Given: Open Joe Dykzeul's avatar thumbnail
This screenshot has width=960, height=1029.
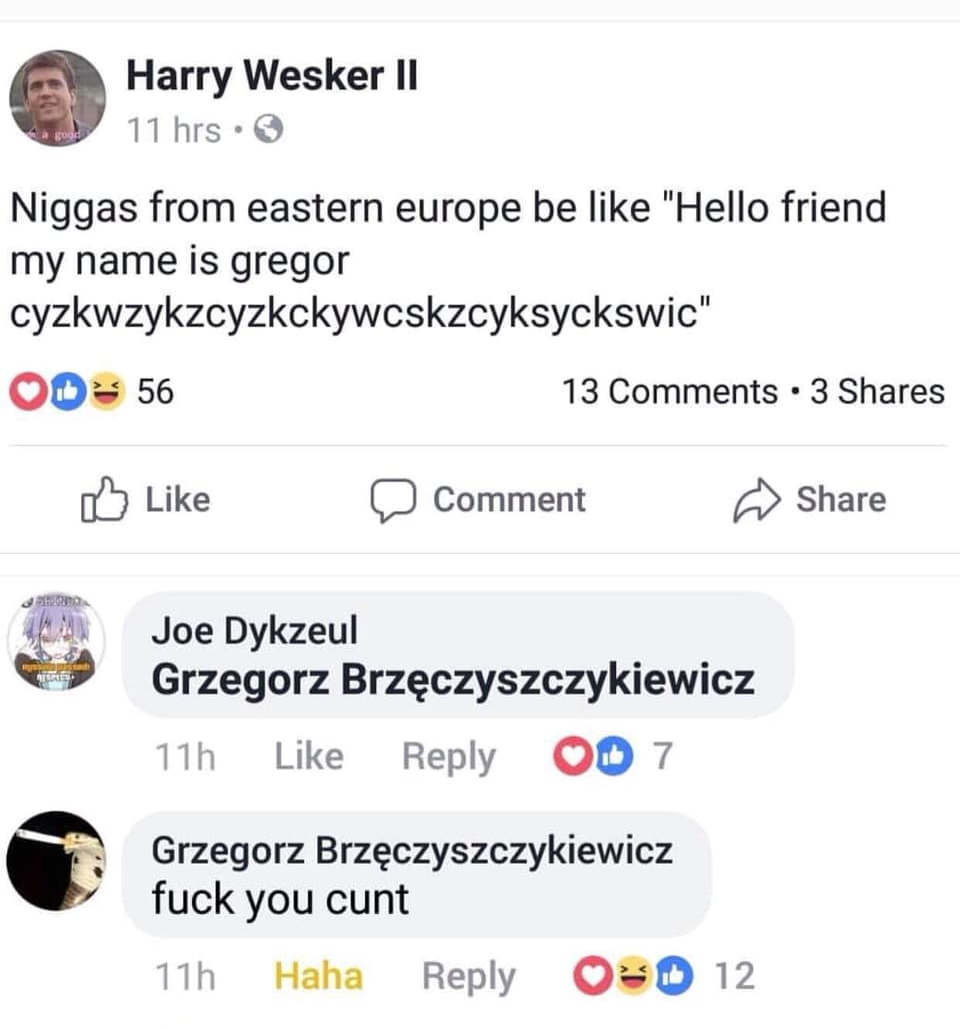Looking at the screenshot, I should [x=56, y=641].
